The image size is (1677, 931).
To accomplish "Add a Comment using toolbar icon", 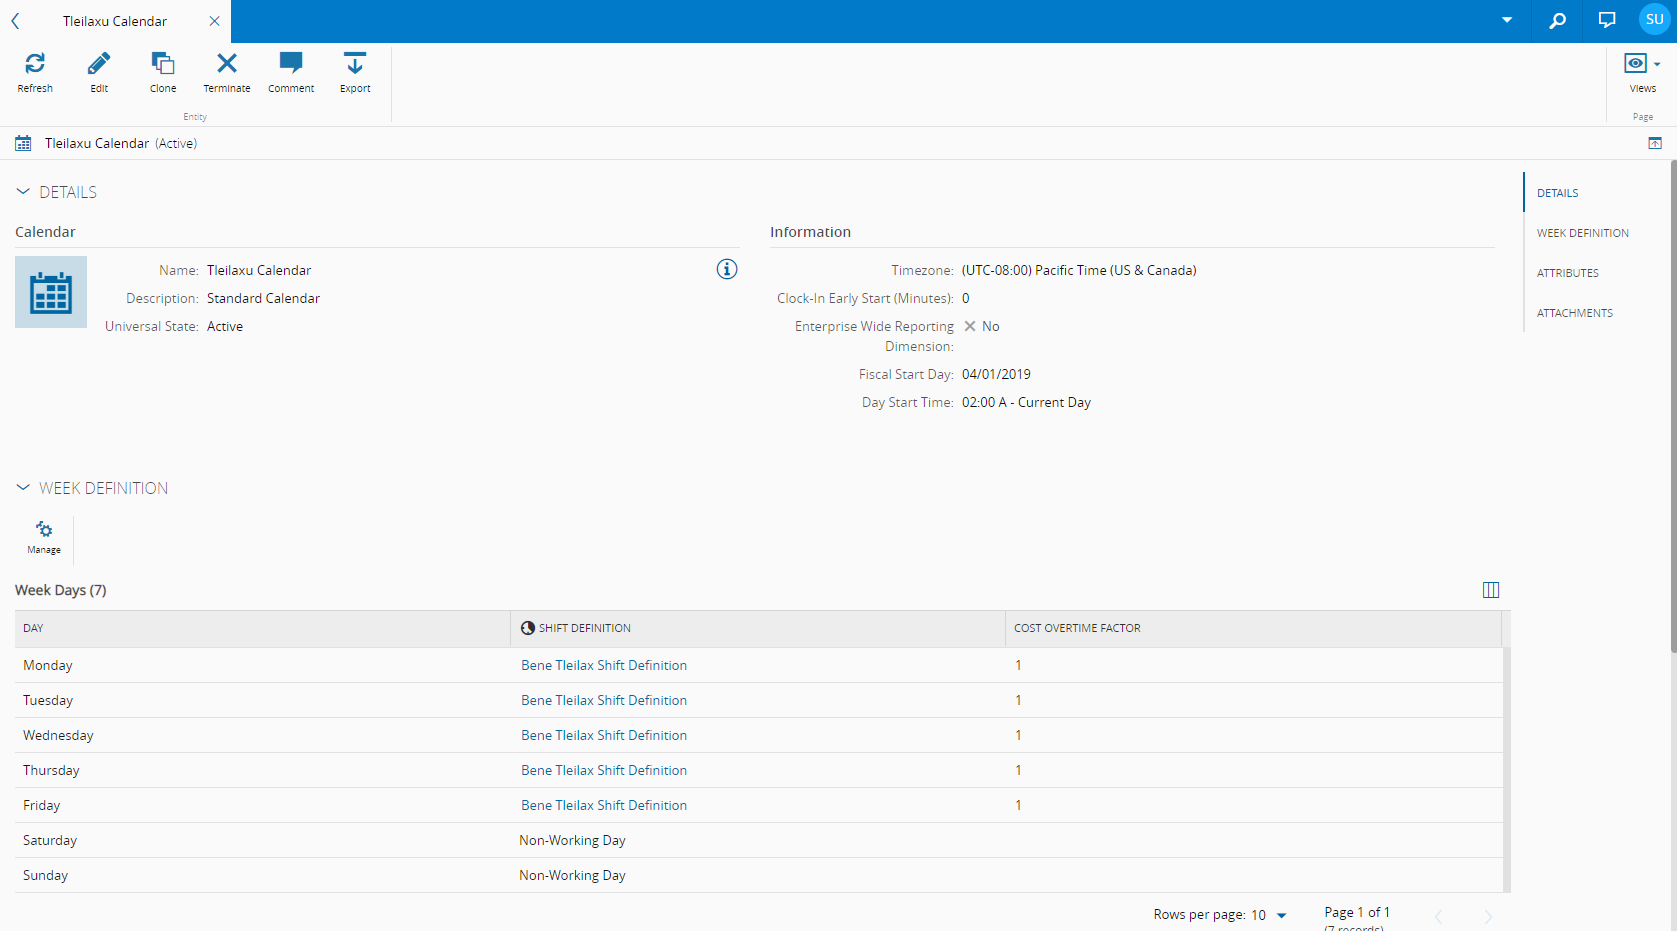I will click(291, 72).
